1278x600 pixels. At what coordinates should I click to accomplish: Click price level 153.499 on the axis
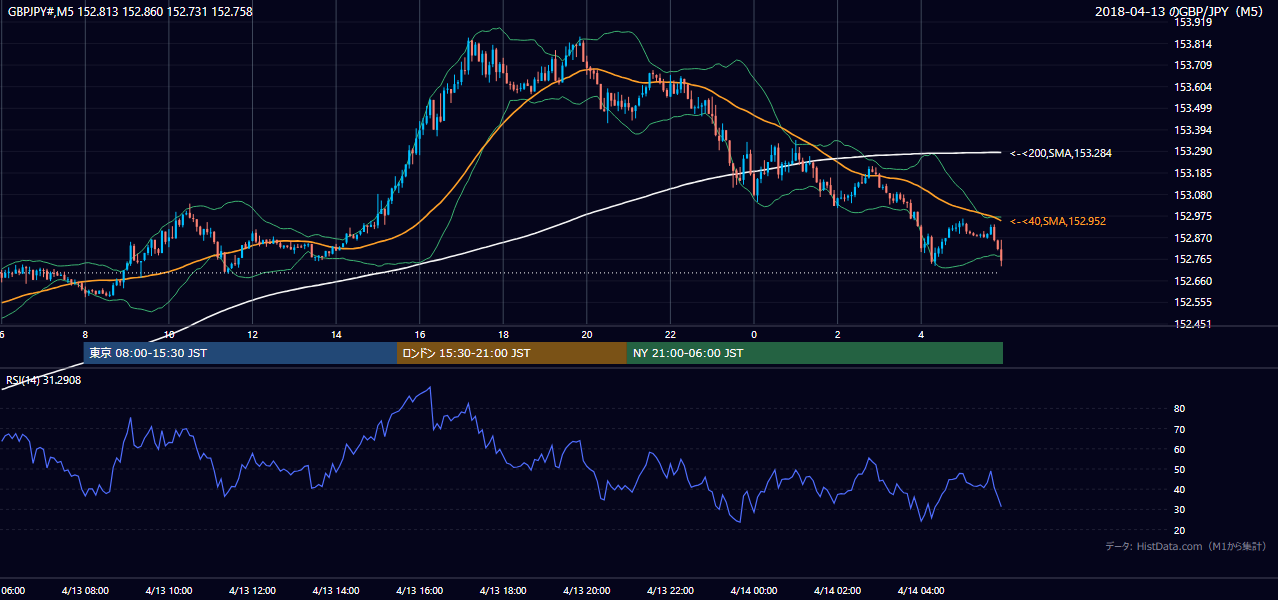click(x=1193, y=109)
